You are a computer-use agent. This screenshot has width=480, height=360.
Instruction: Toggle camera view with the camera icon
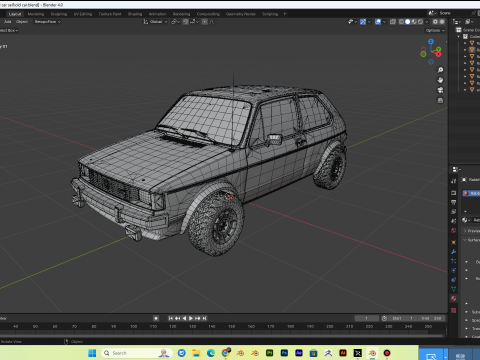coord(440,90)
